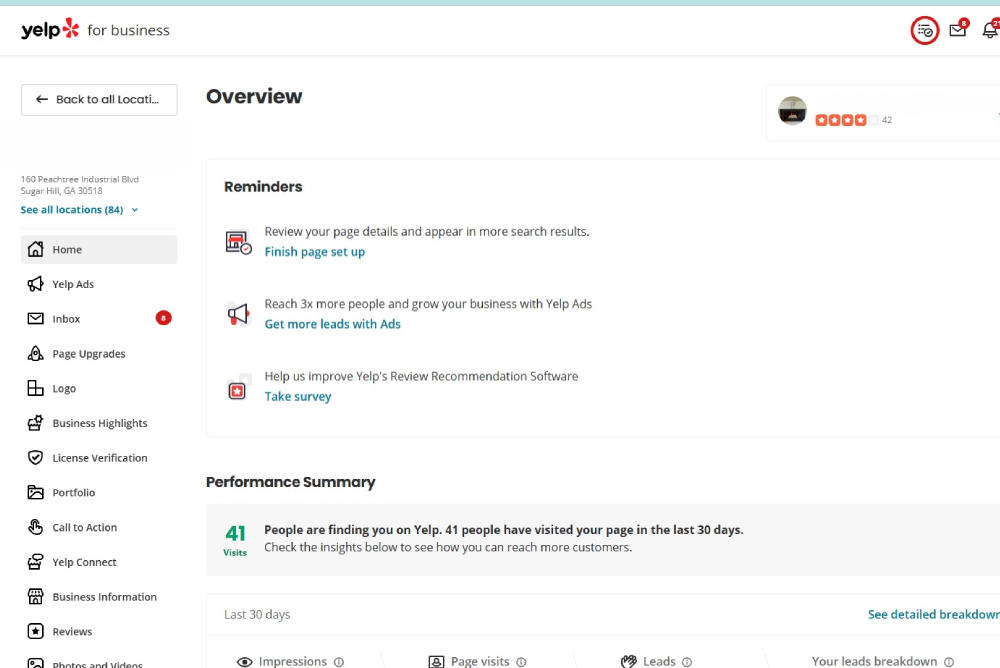The height and width of the screenshot is (668, 1000).
Task: Open the Yelp Ads menu item
Action: coord(99,284)
